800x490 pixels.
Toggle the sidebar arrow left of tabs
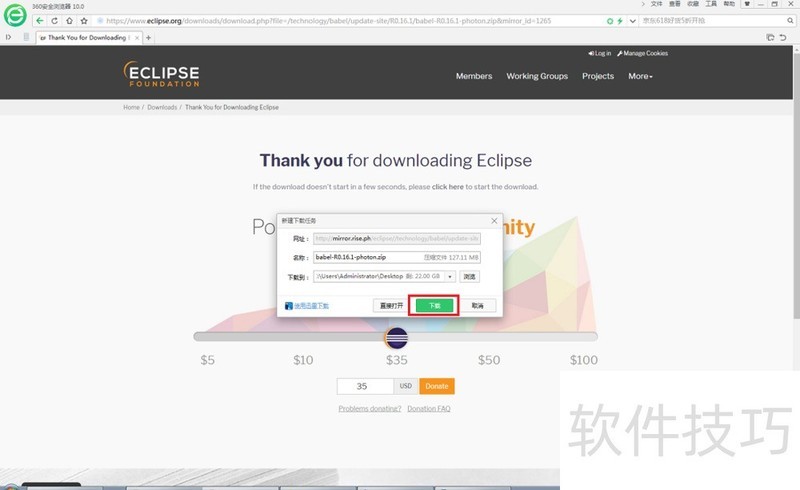pyautogui.click(x=9, y=37)
